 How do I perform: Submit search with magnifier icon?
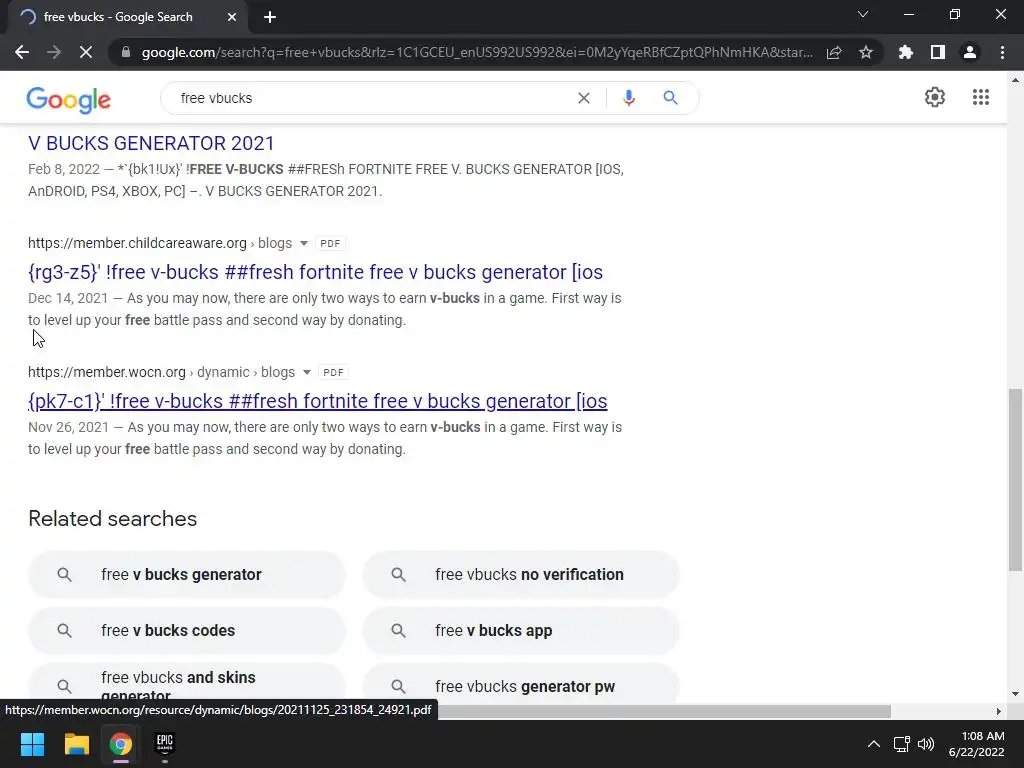[670, 98]
